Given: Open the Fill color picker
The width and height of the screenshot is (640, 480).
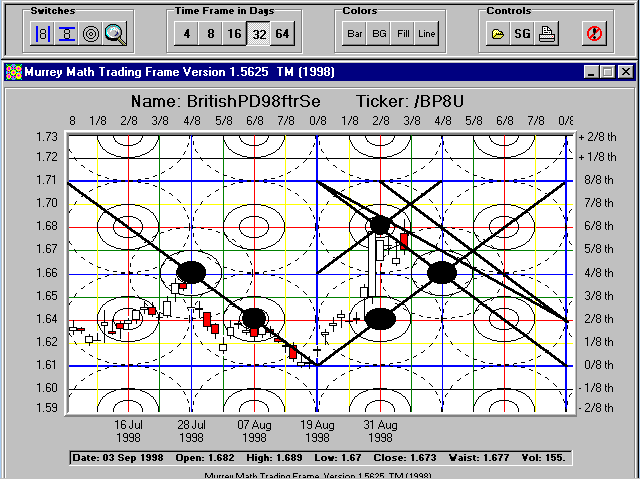Looking at the screenshot, I should 403,33.
